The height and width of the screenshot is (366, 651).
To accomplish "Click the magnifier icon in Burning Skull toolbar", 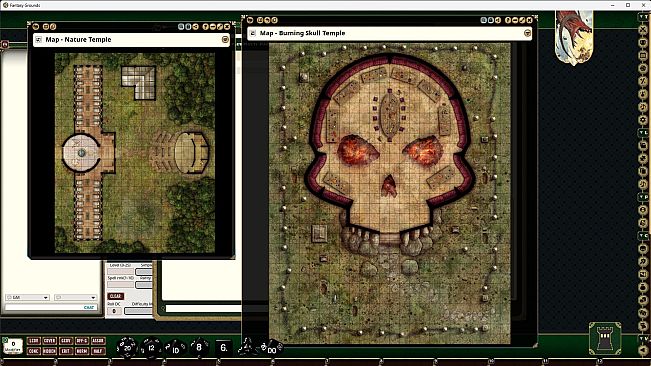I will (x=483, y=20).
